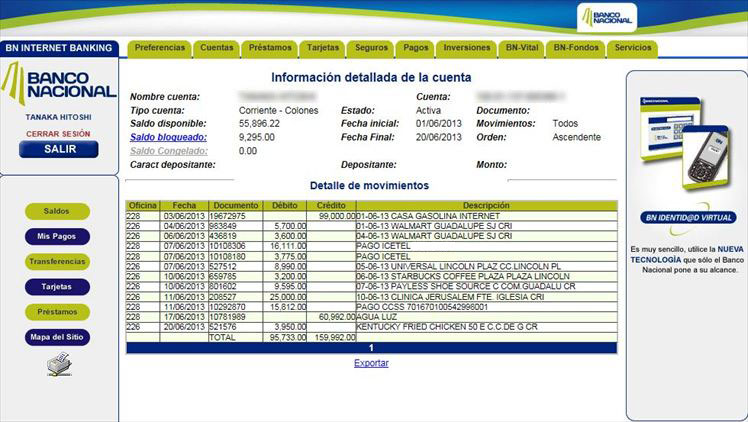Image resolution: width=748 pixels, height=422 pixels.
Task: Click the Saldo Congelado link
Action: pos(169,151)
